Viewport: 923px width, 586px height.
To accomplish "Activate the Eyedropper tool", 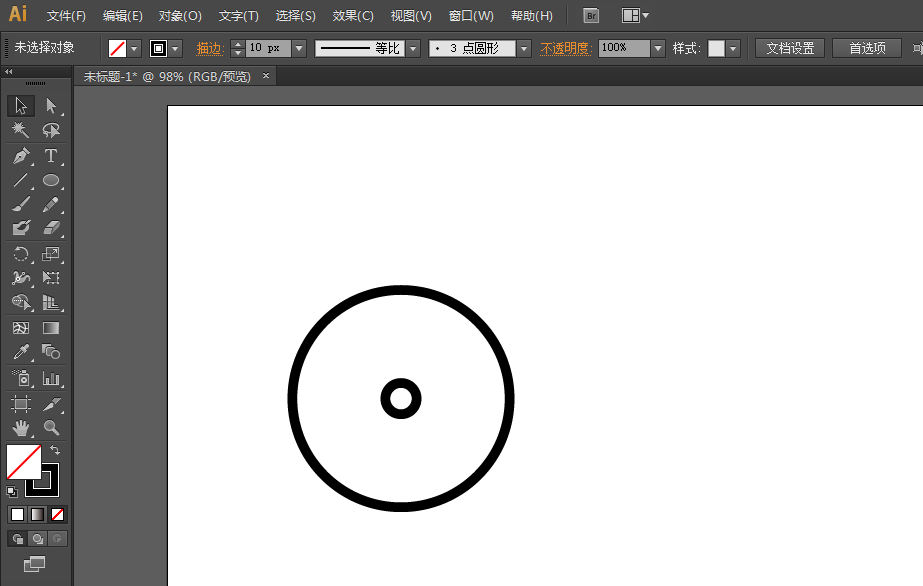I will [x=20, y=352].
